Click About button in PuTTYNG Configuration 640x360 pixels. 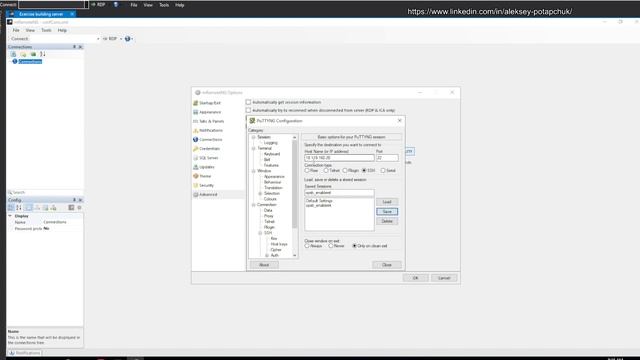(x=264, y=265)
